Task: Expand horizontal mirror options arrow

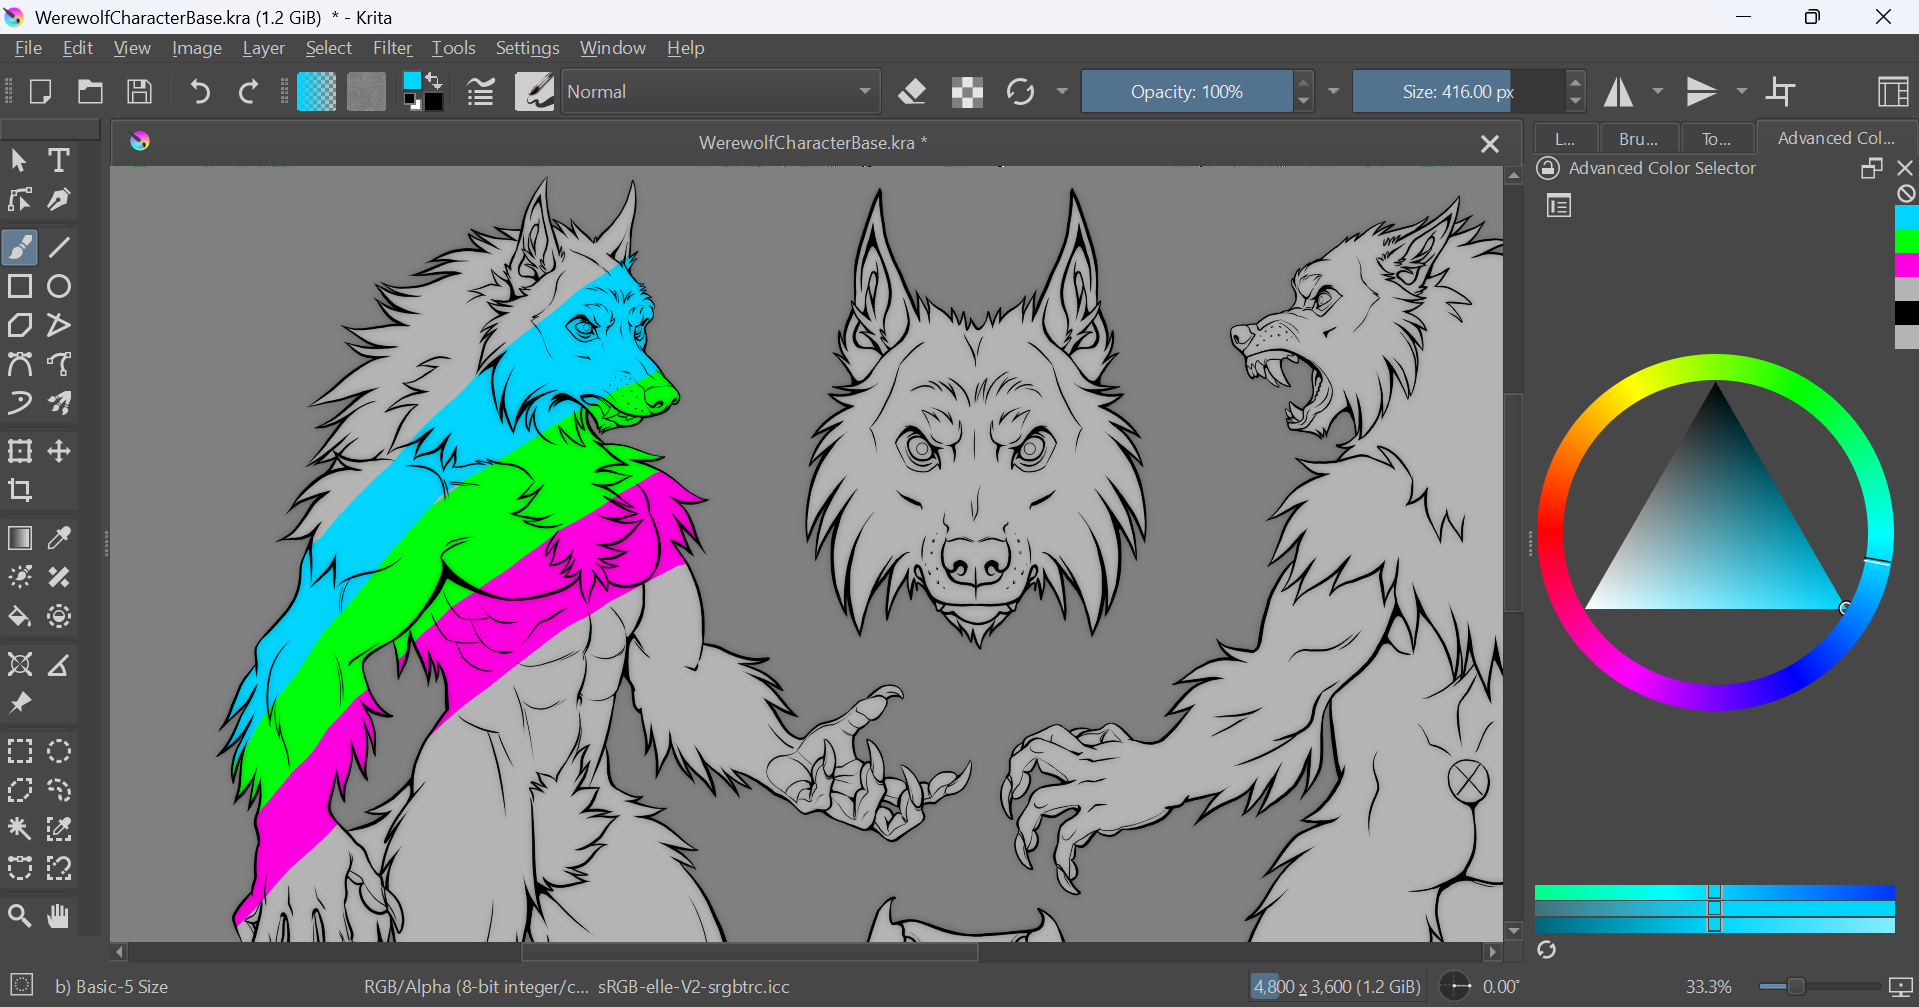Action: 1658,92
